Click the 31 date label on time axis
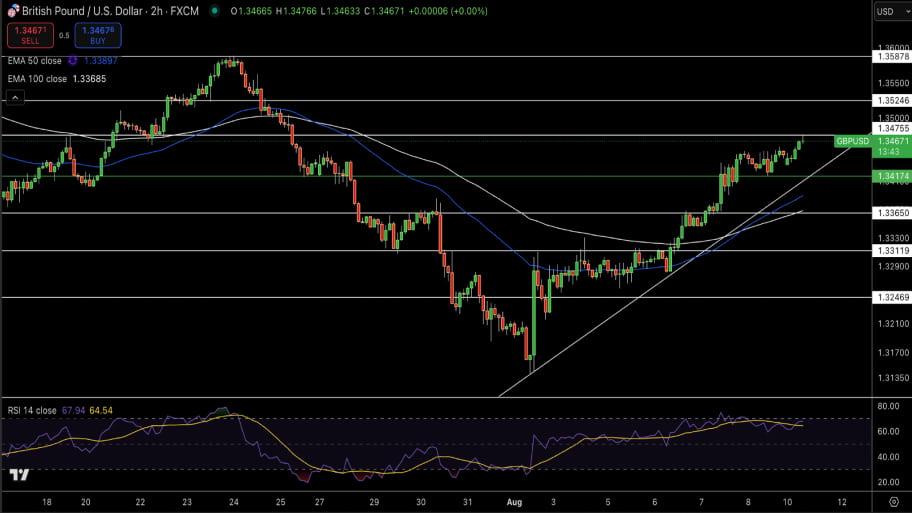This screenshot has width=912, height=513. pyautogui.click(x=468, y=502)
